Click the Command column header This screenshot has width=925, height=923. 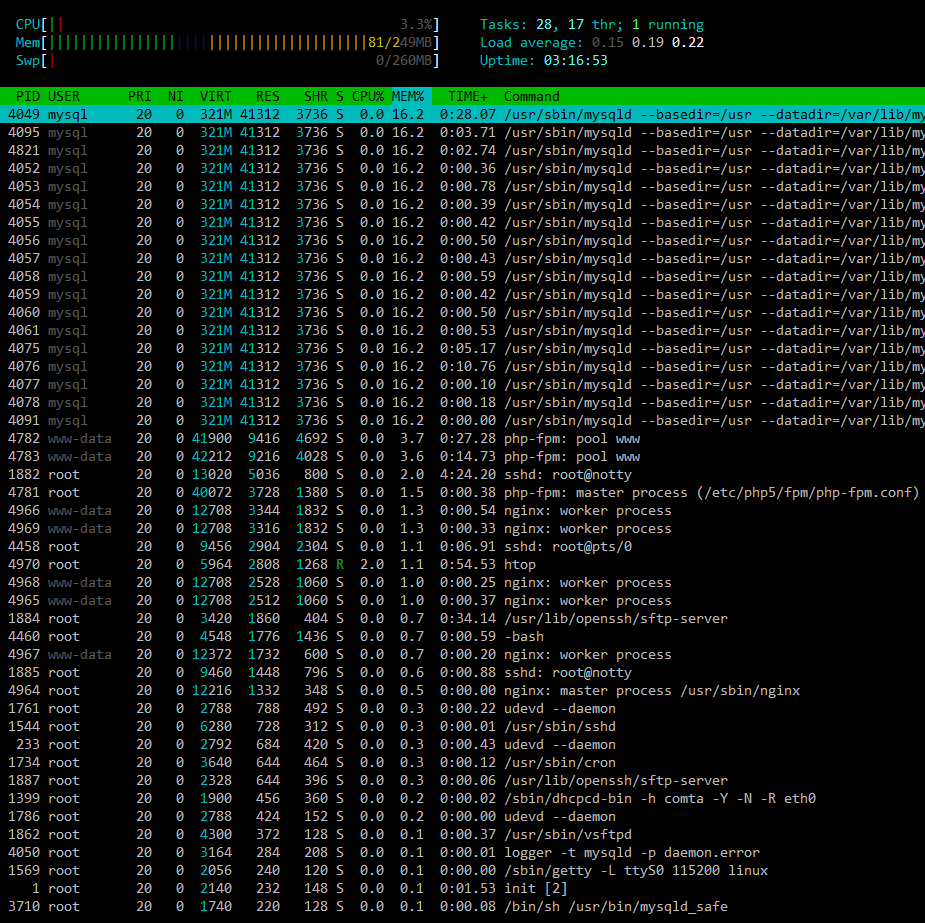[531, 96]
